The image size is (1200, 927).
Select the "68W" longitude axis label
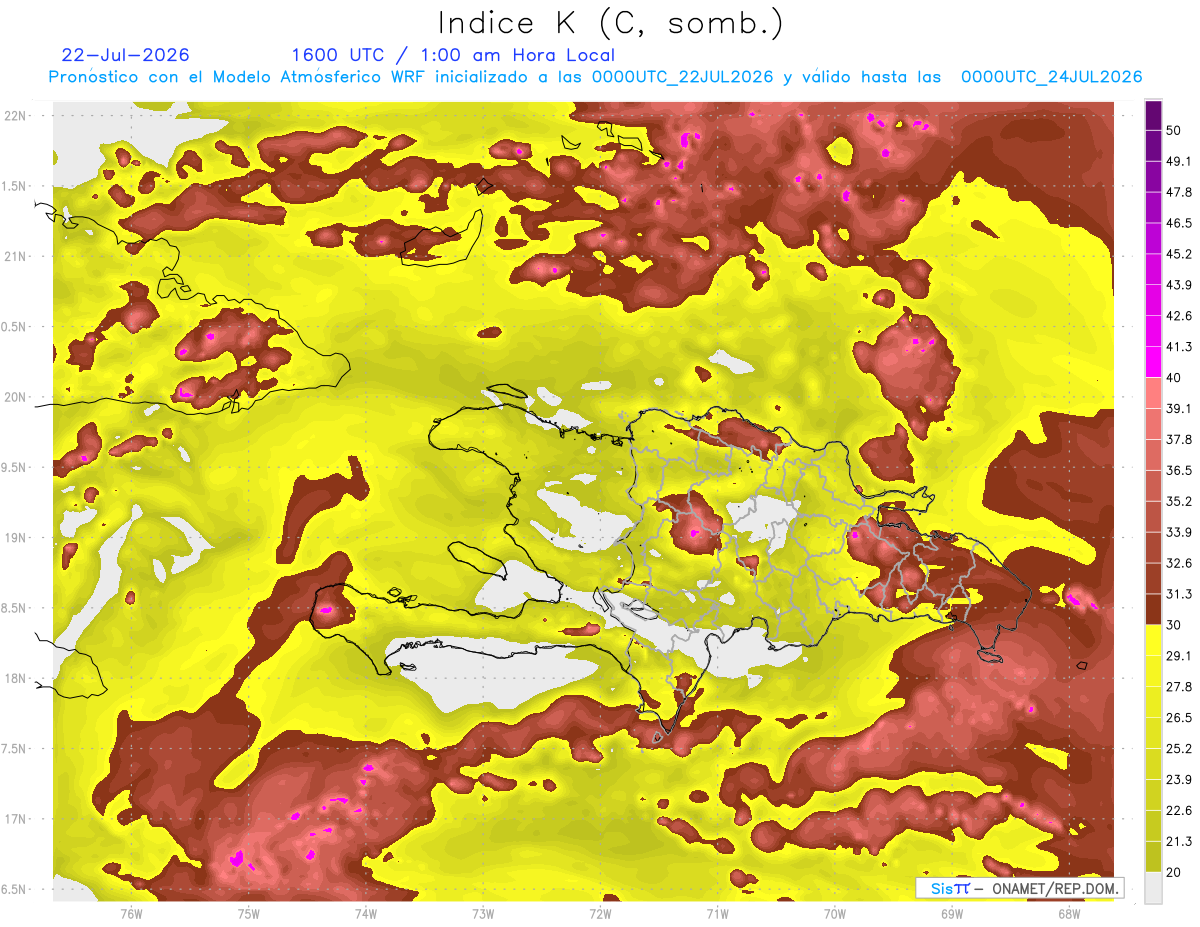pyautogui.click(x=1068, y=913)
